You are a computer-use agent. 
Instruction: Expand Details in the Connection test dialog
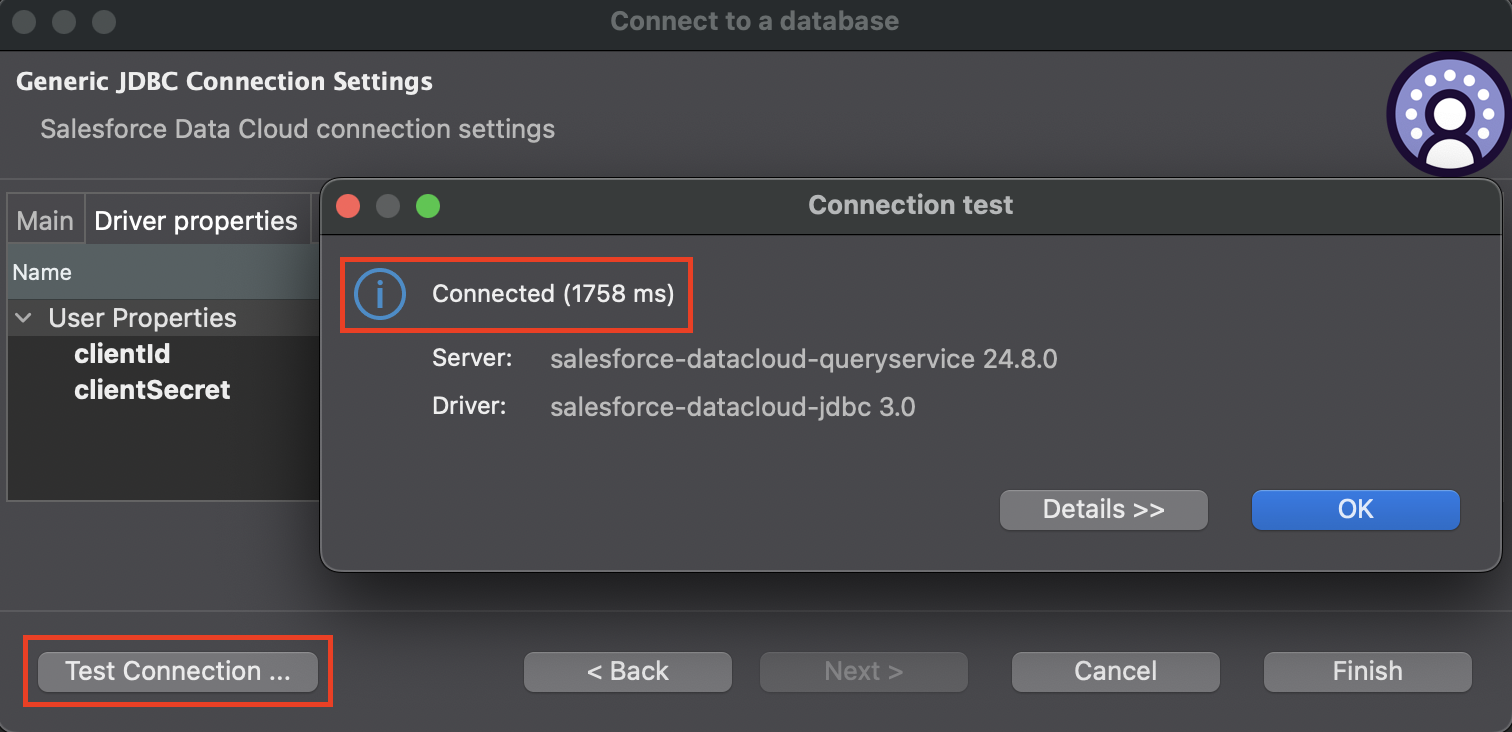coord(1103,509)
